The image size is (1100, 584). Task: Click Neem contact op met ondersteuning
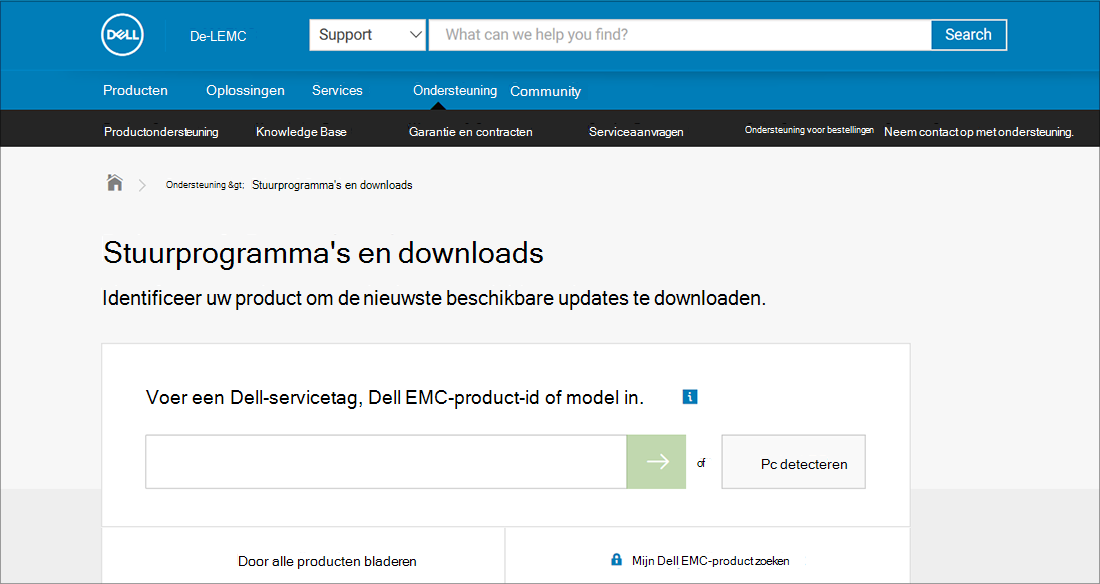979,132
